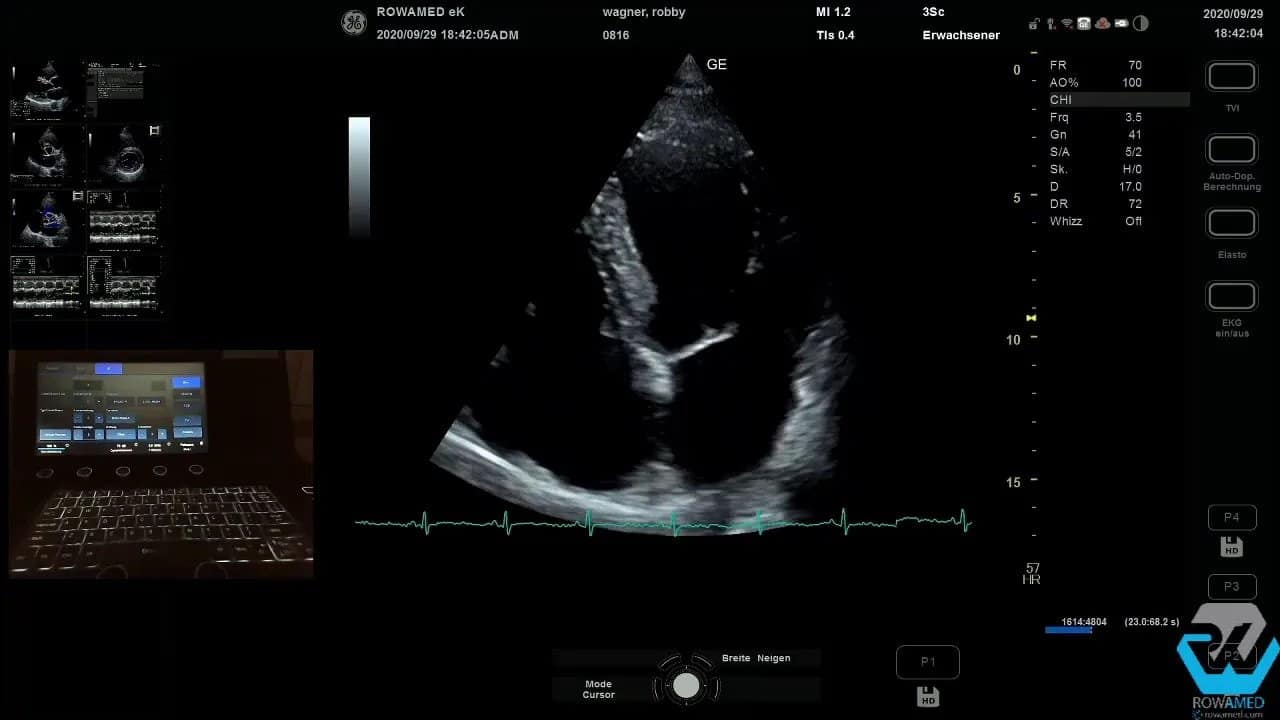Open the blue color Doppler thumbnail
The width and height of the screenshot is (1280, 720).
48,218
